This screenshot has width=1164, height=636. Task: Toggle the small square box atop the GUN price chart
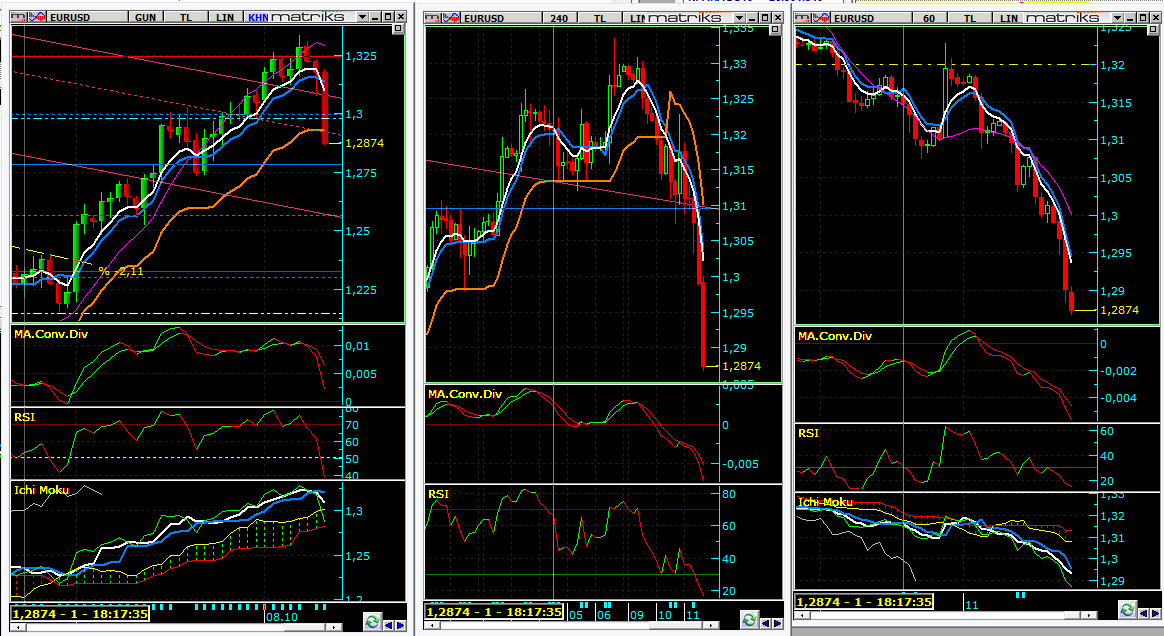[x=398, y=28]
